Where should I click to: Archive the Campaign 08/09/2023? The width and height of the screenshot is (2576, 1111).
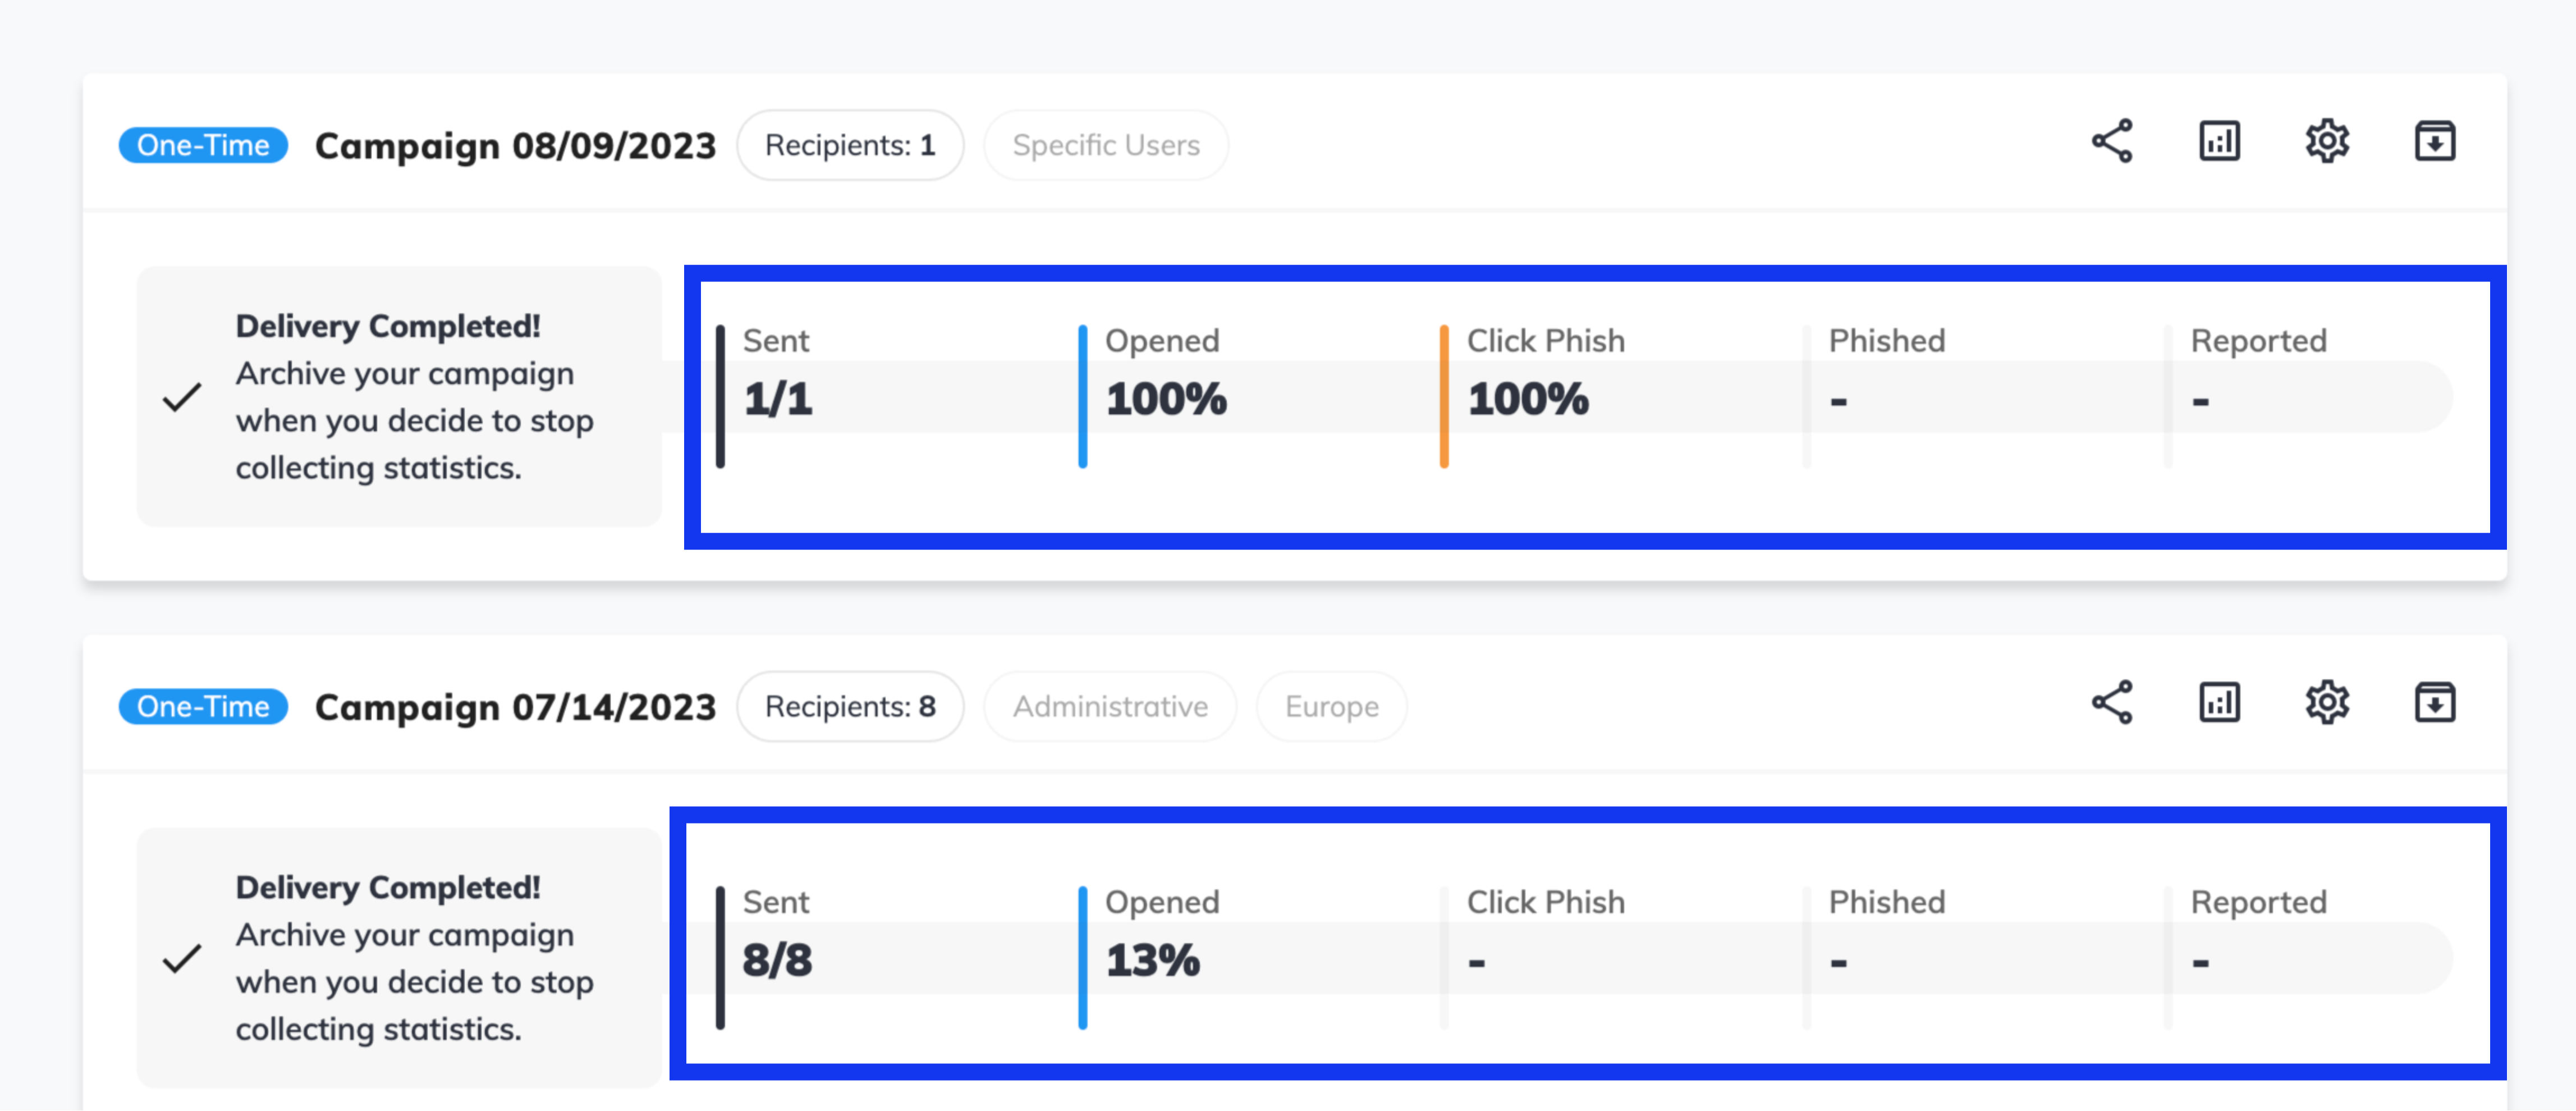pos(2434,142)
